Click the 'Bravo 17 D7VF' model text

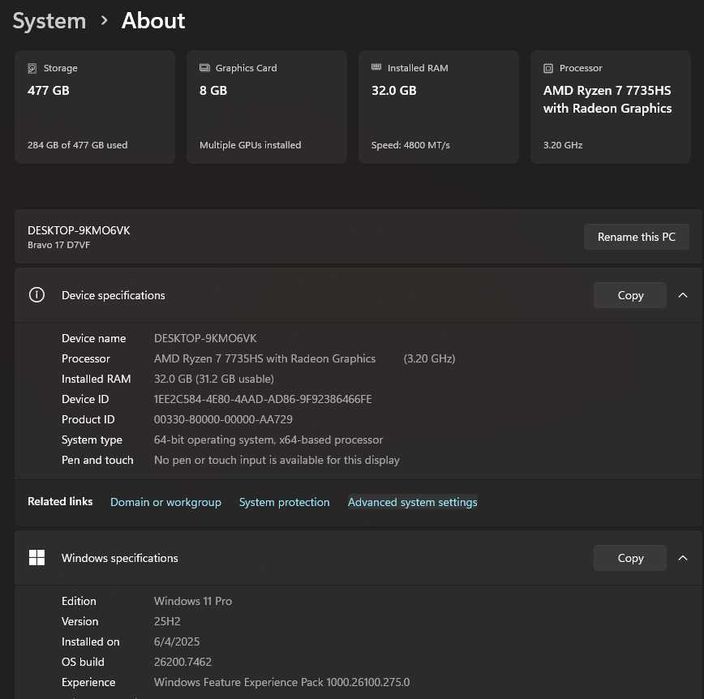tap(59, 245)
